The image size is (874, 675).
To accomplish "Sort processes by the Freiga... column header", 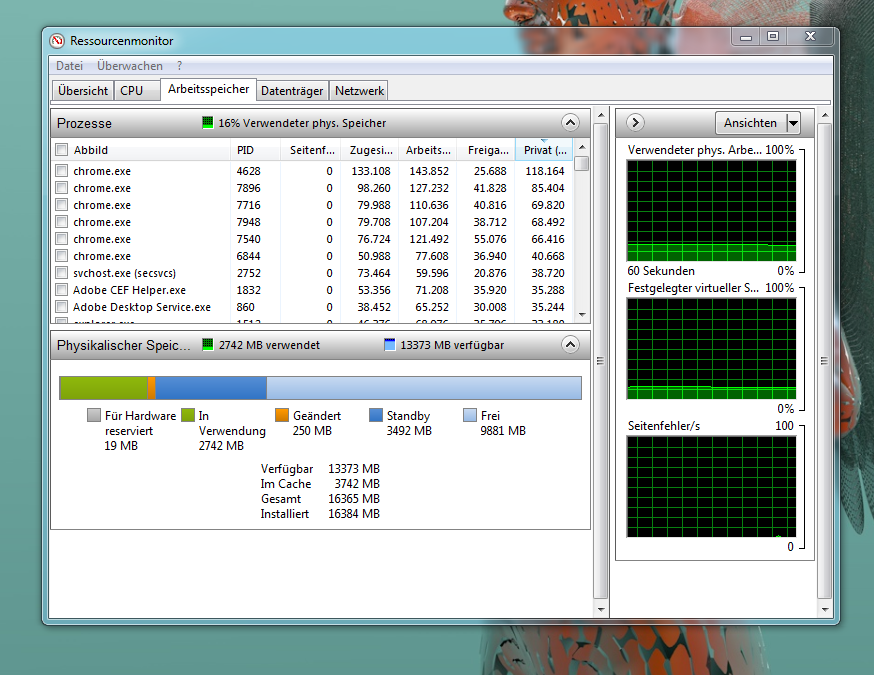I will coord(487,149).
